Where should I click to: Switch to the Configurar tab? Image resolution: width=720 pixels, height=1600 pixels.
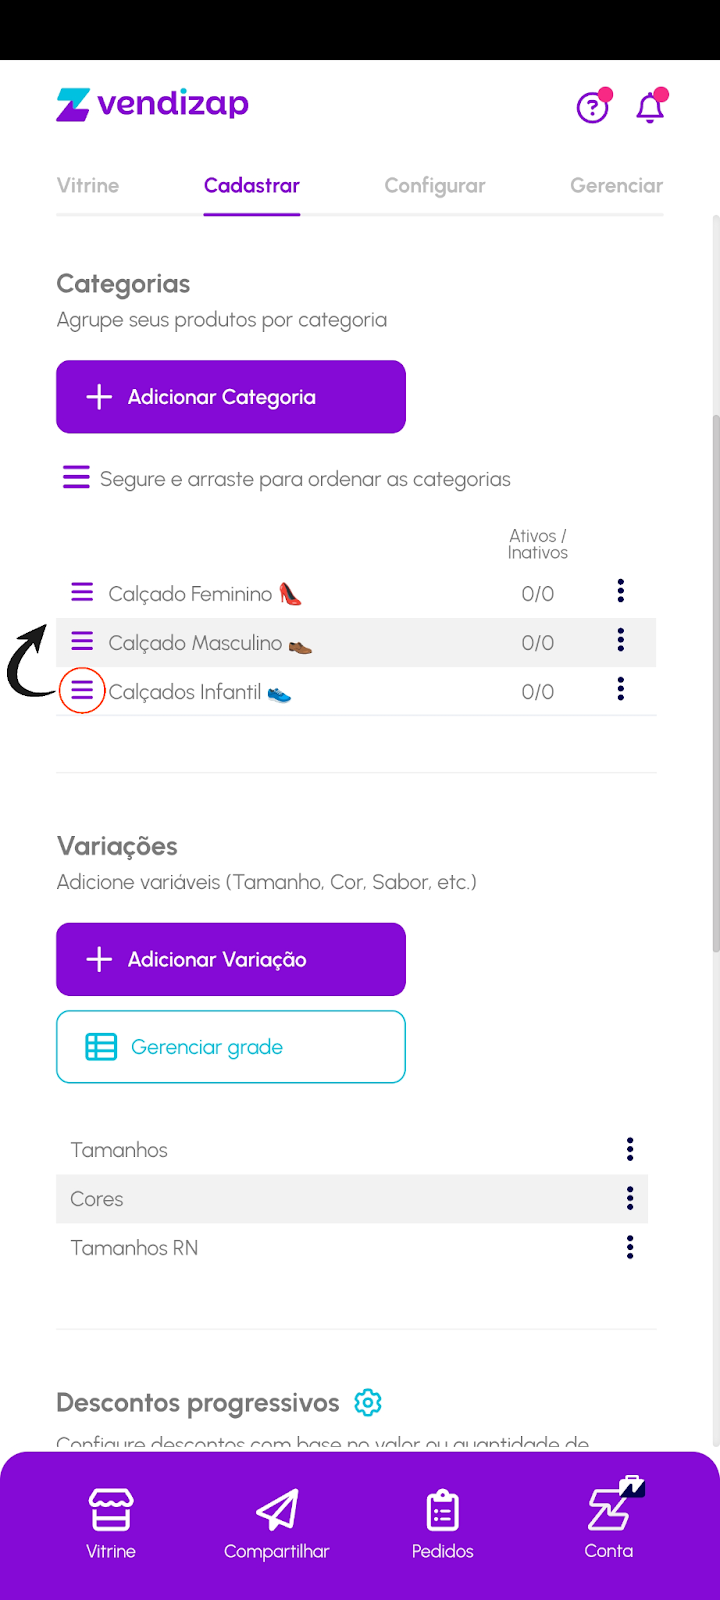click(x=435, y=186)
